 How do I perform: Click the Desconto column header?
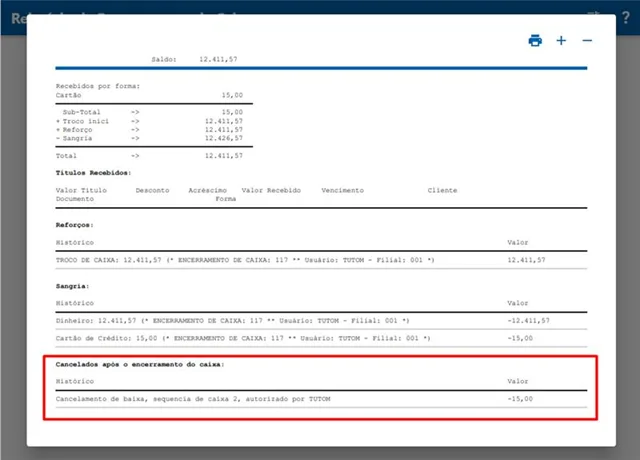point(152,191)
